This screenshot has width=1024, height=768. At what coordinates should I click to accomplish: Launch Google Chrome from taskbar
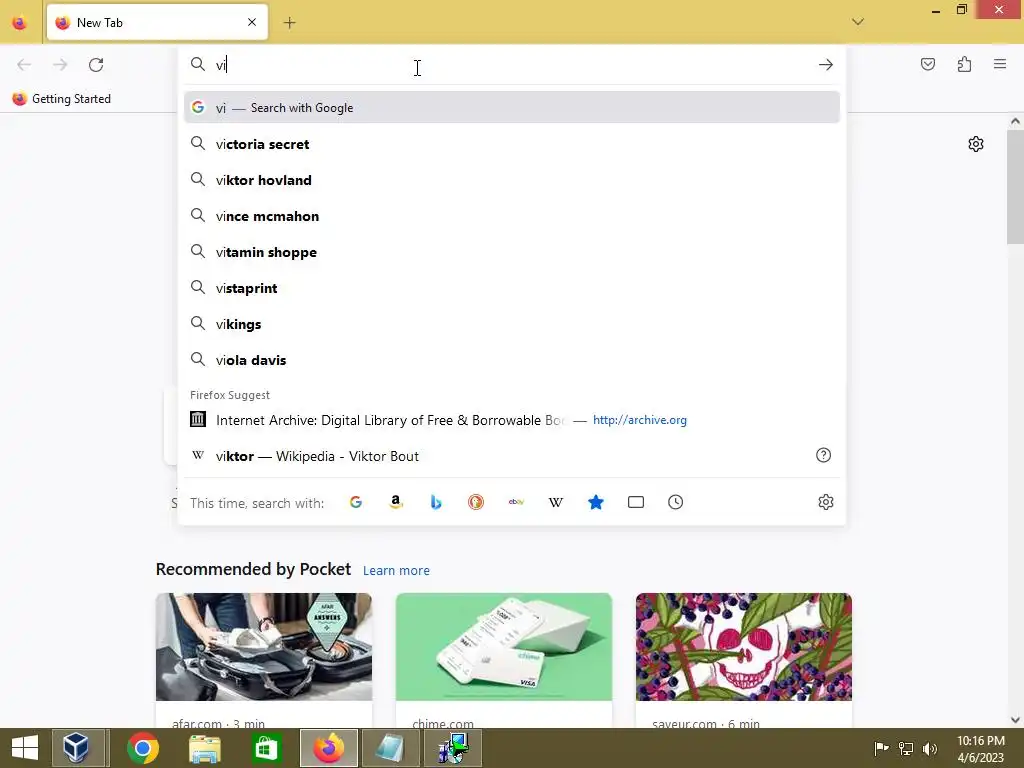(x=143, y=748)
